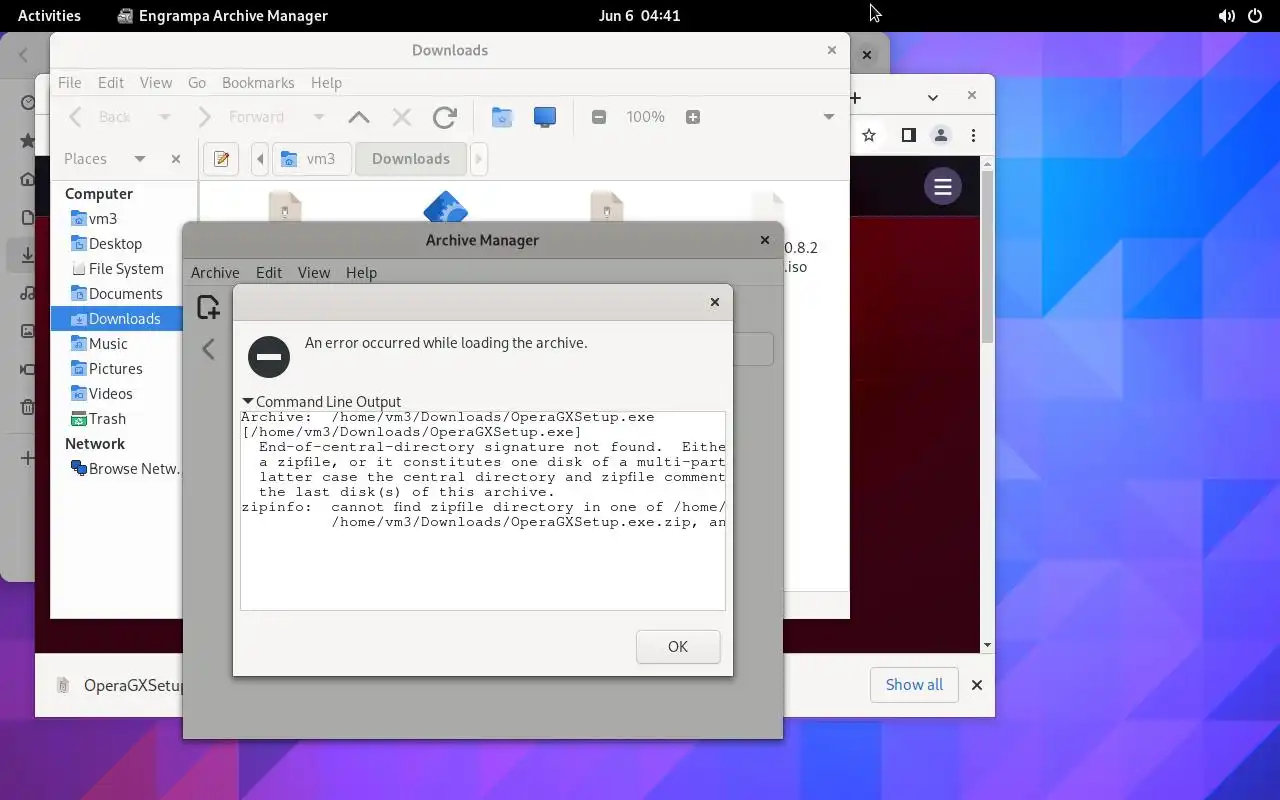This screenshot has width=1280, height=800.
Task: Open the home folder icon
Action: [502, 117]
